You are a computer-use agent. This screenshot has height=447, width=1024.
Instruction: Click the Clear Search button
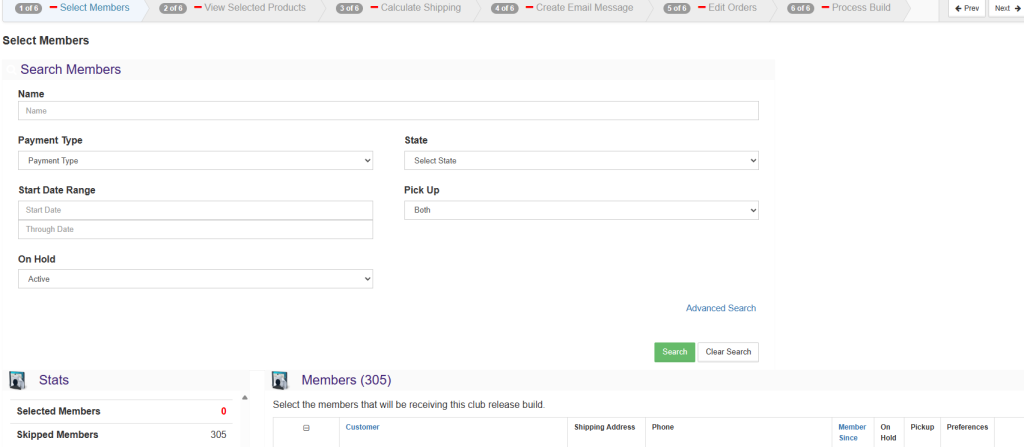click(727, 352)
